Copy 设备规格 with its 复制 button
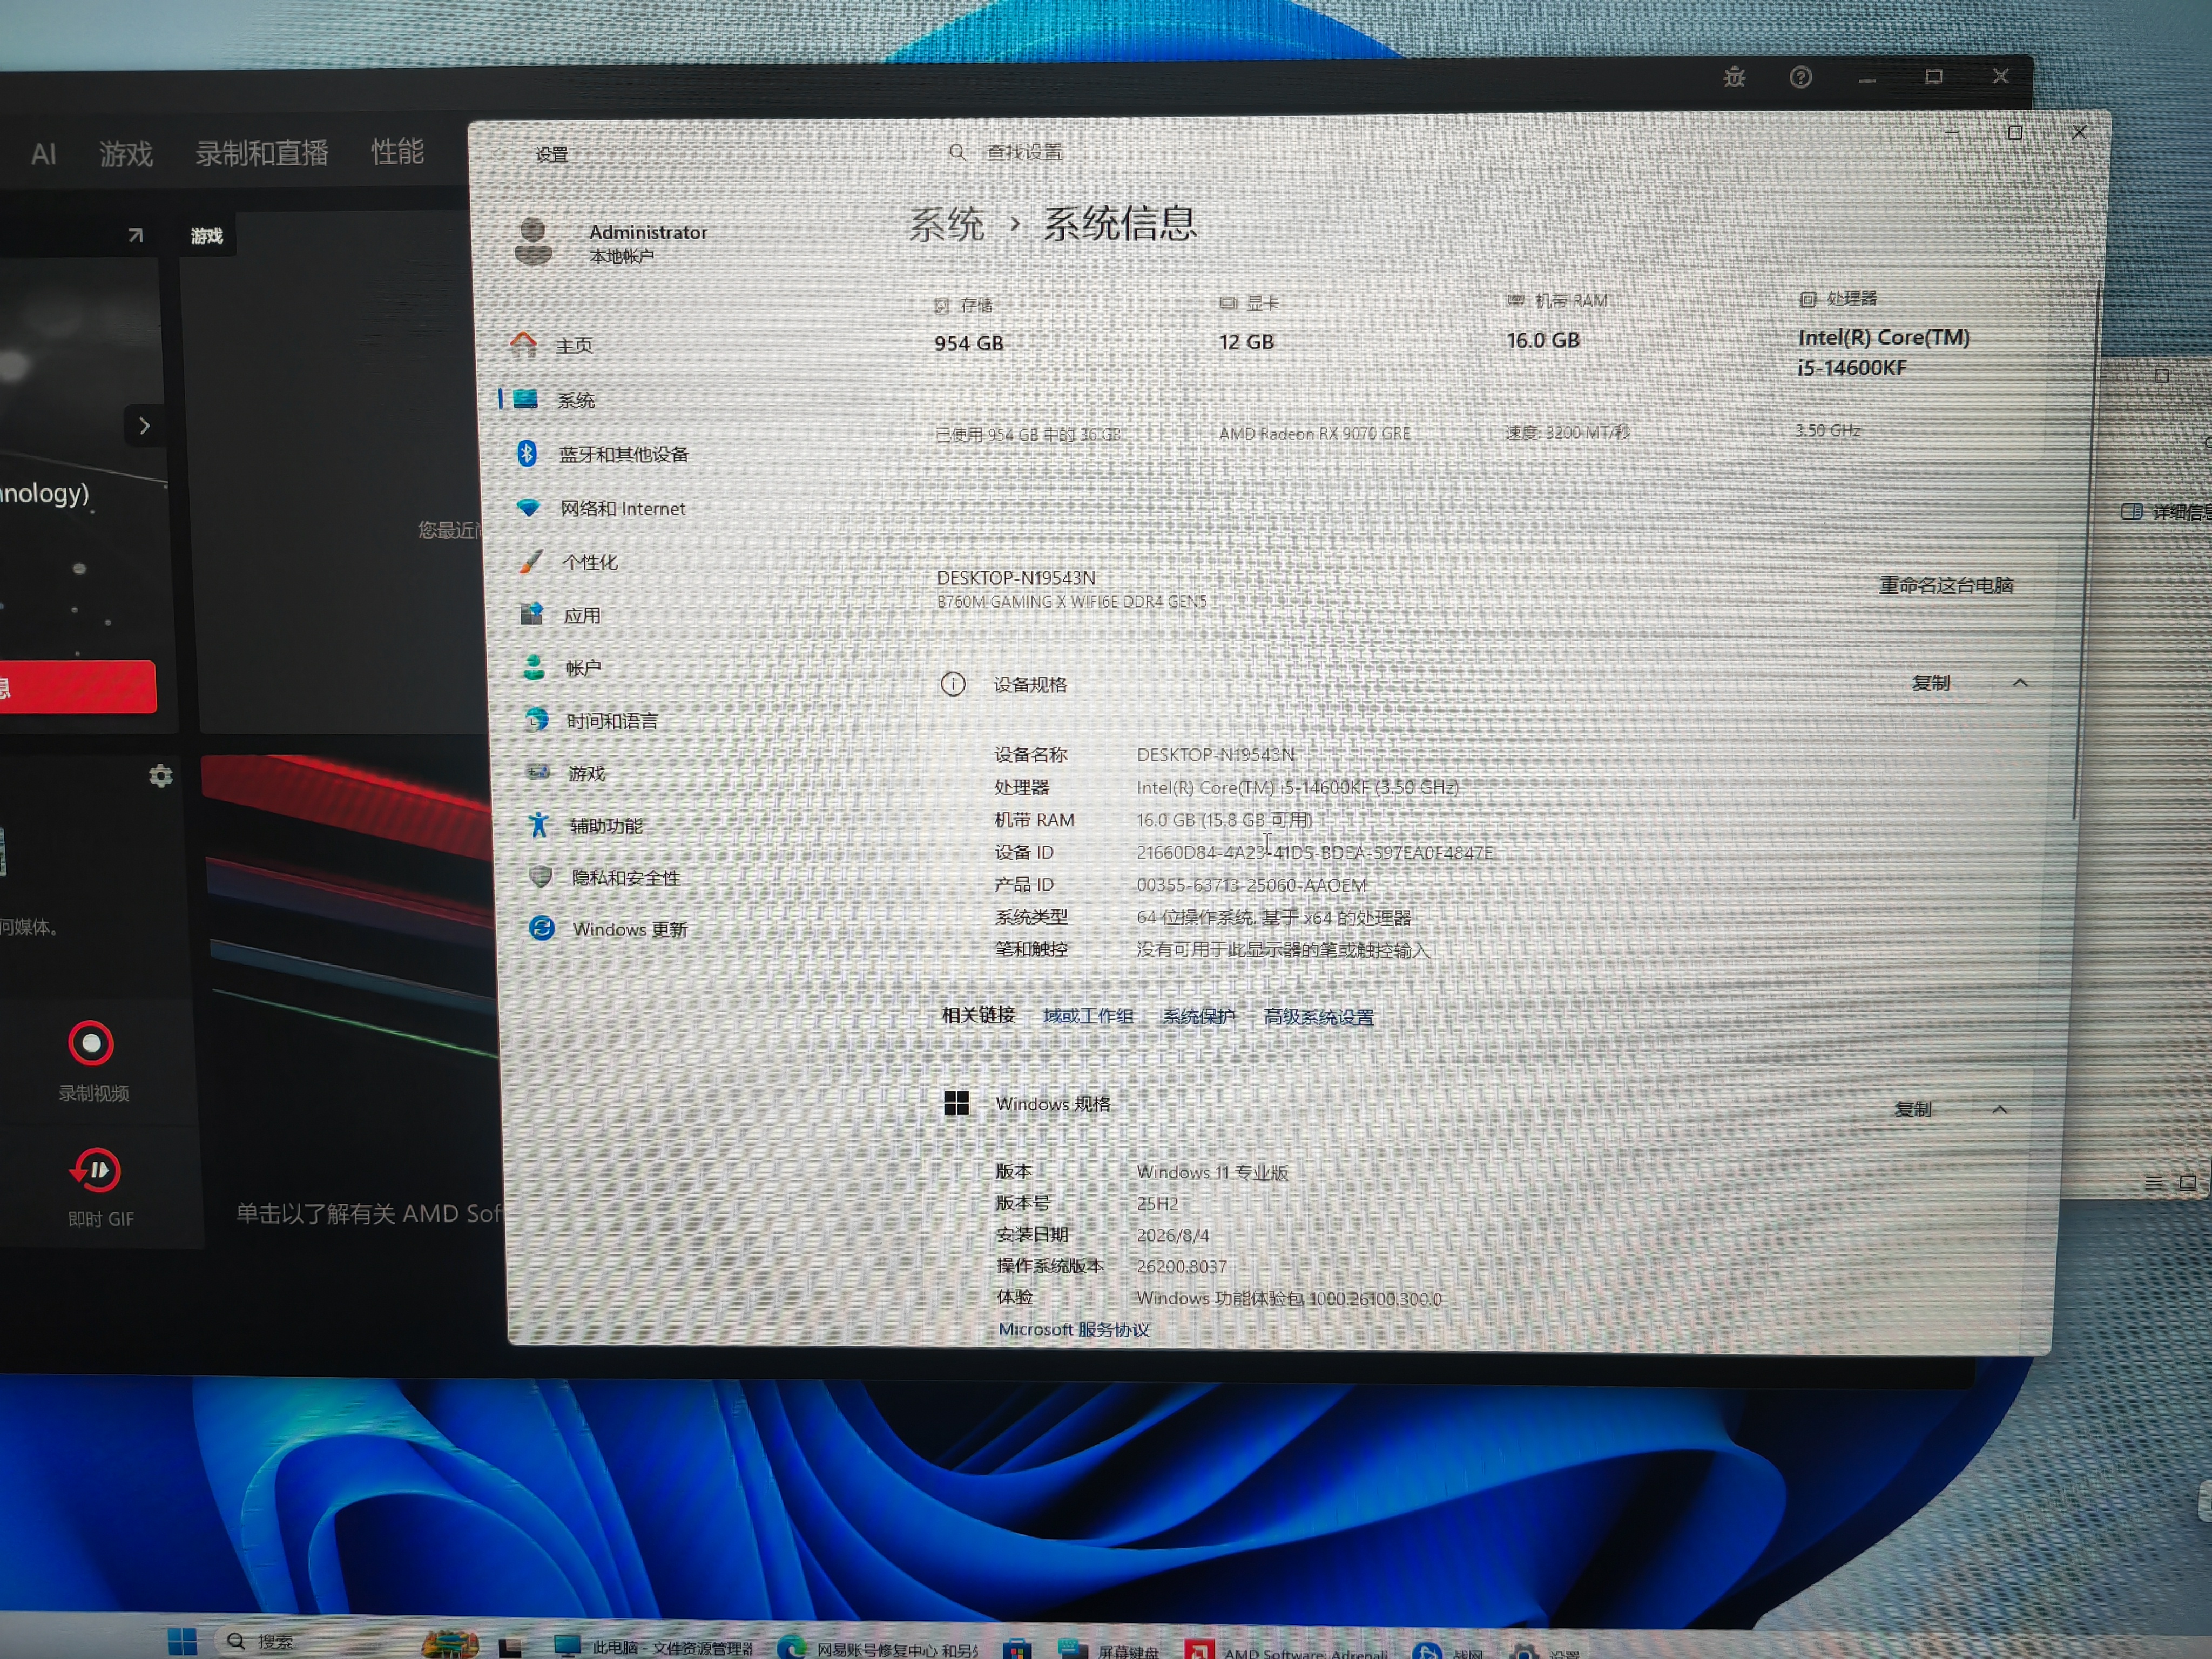This screenshot has width=2212, height=1659. [x=1930, y=683]
